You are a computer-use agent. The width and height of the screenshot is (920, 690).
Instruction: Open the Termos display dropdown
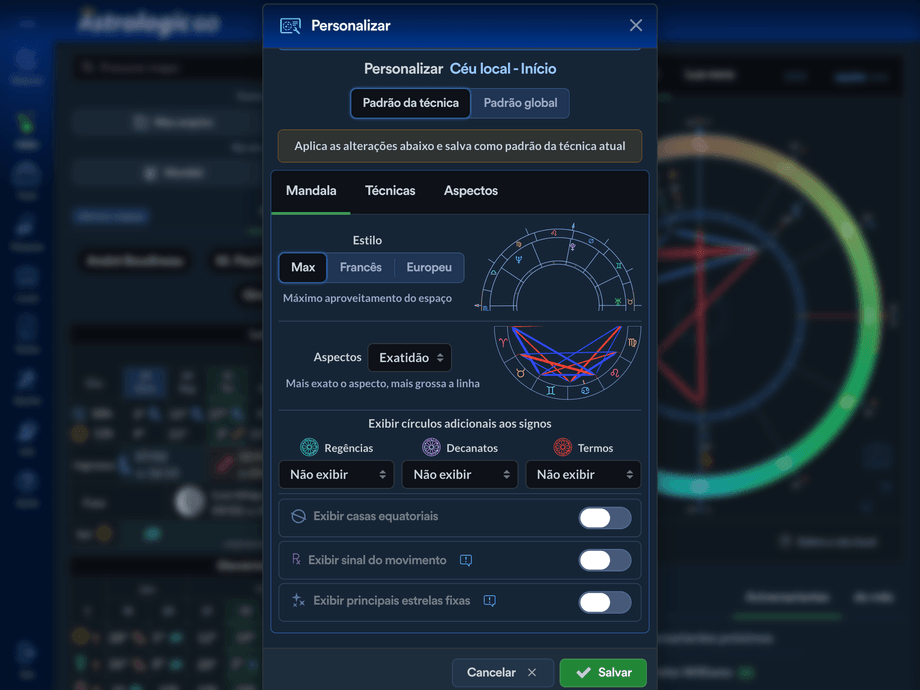pyautogui.click(x=583, y=475)
